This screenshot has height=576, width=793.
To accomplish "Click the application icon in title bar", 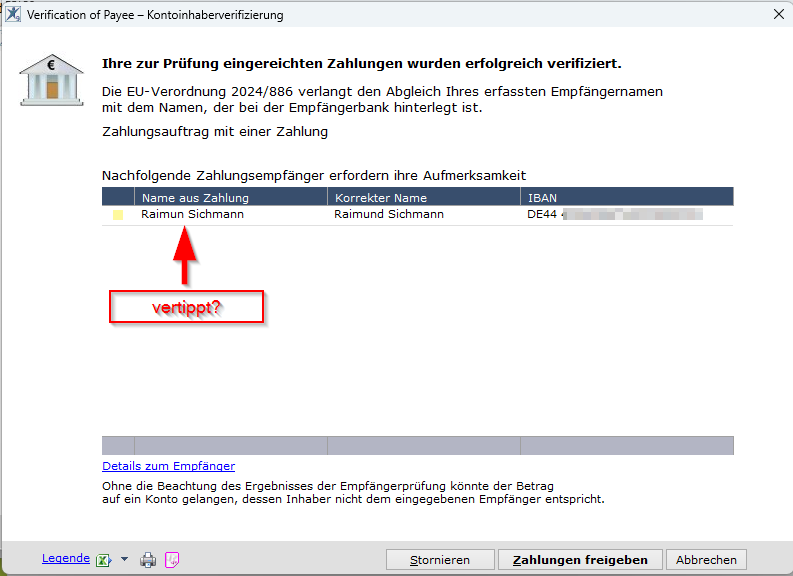I will click(13, 14).
